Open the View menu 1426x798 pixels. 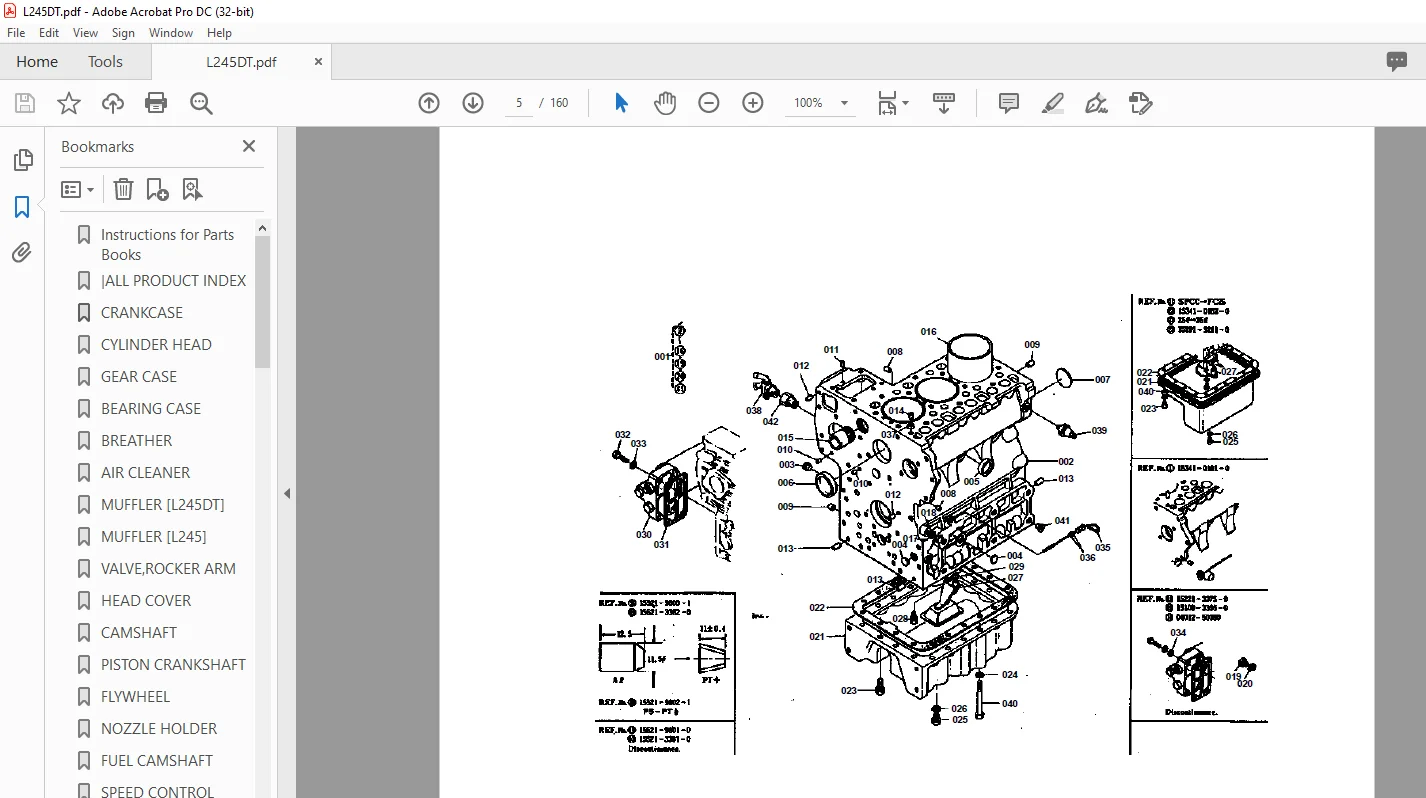tap(85, 33)
